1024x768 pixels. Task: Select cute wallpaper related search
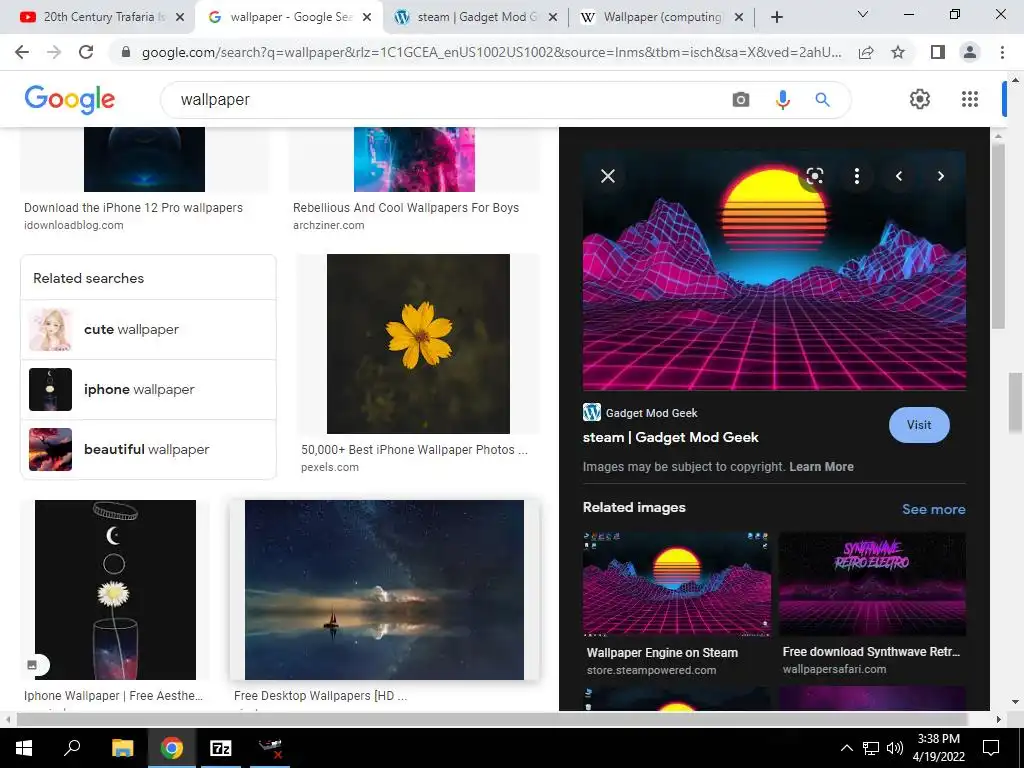click(148, 330)
